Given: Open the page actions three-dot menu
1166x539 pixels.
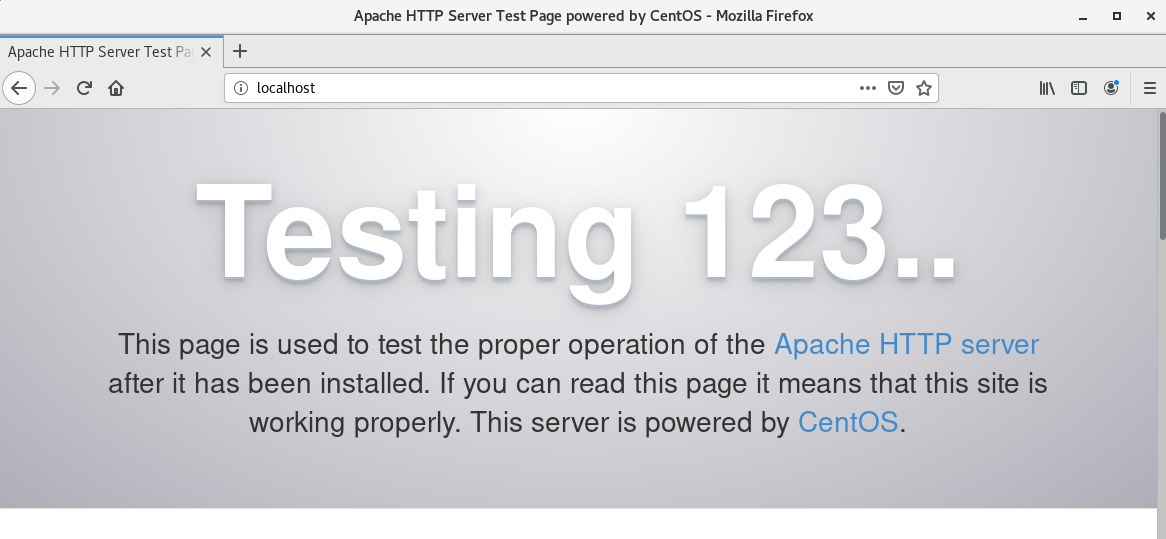Looking at the screenshot, I should [x=867, y=88].
